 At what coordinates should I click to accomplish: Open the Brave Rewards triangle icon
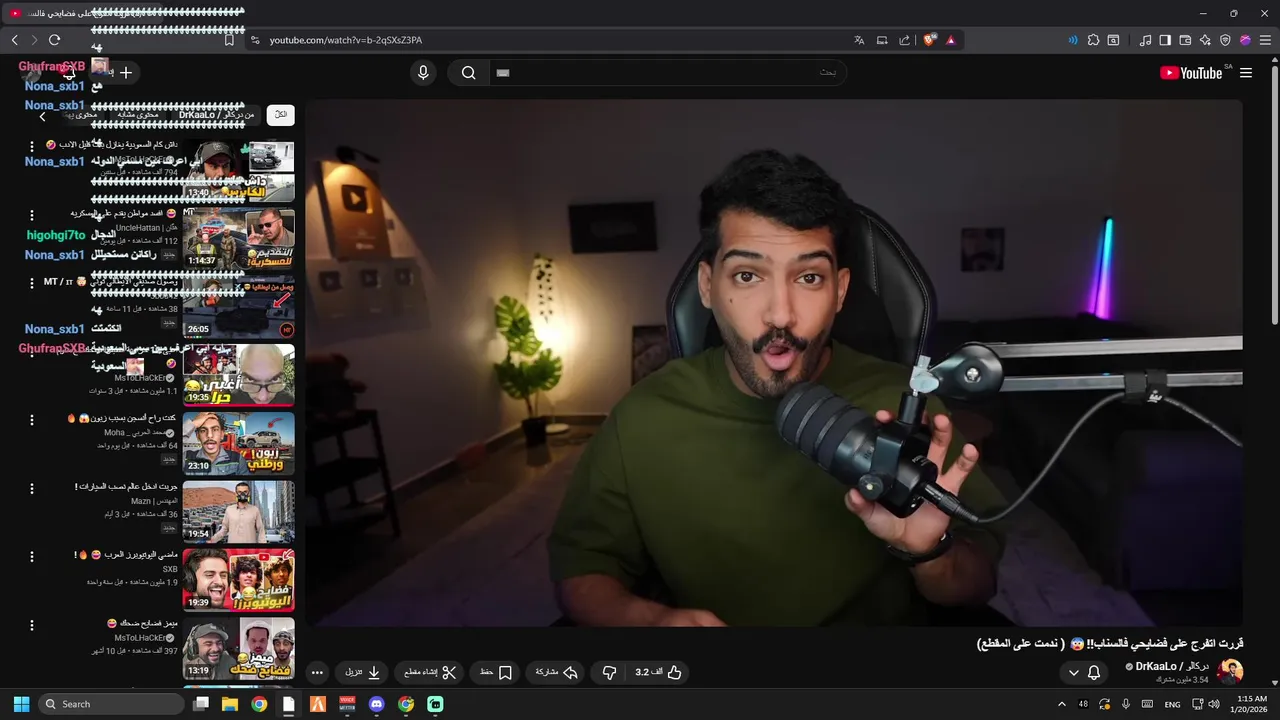click(x=951, y=40)
